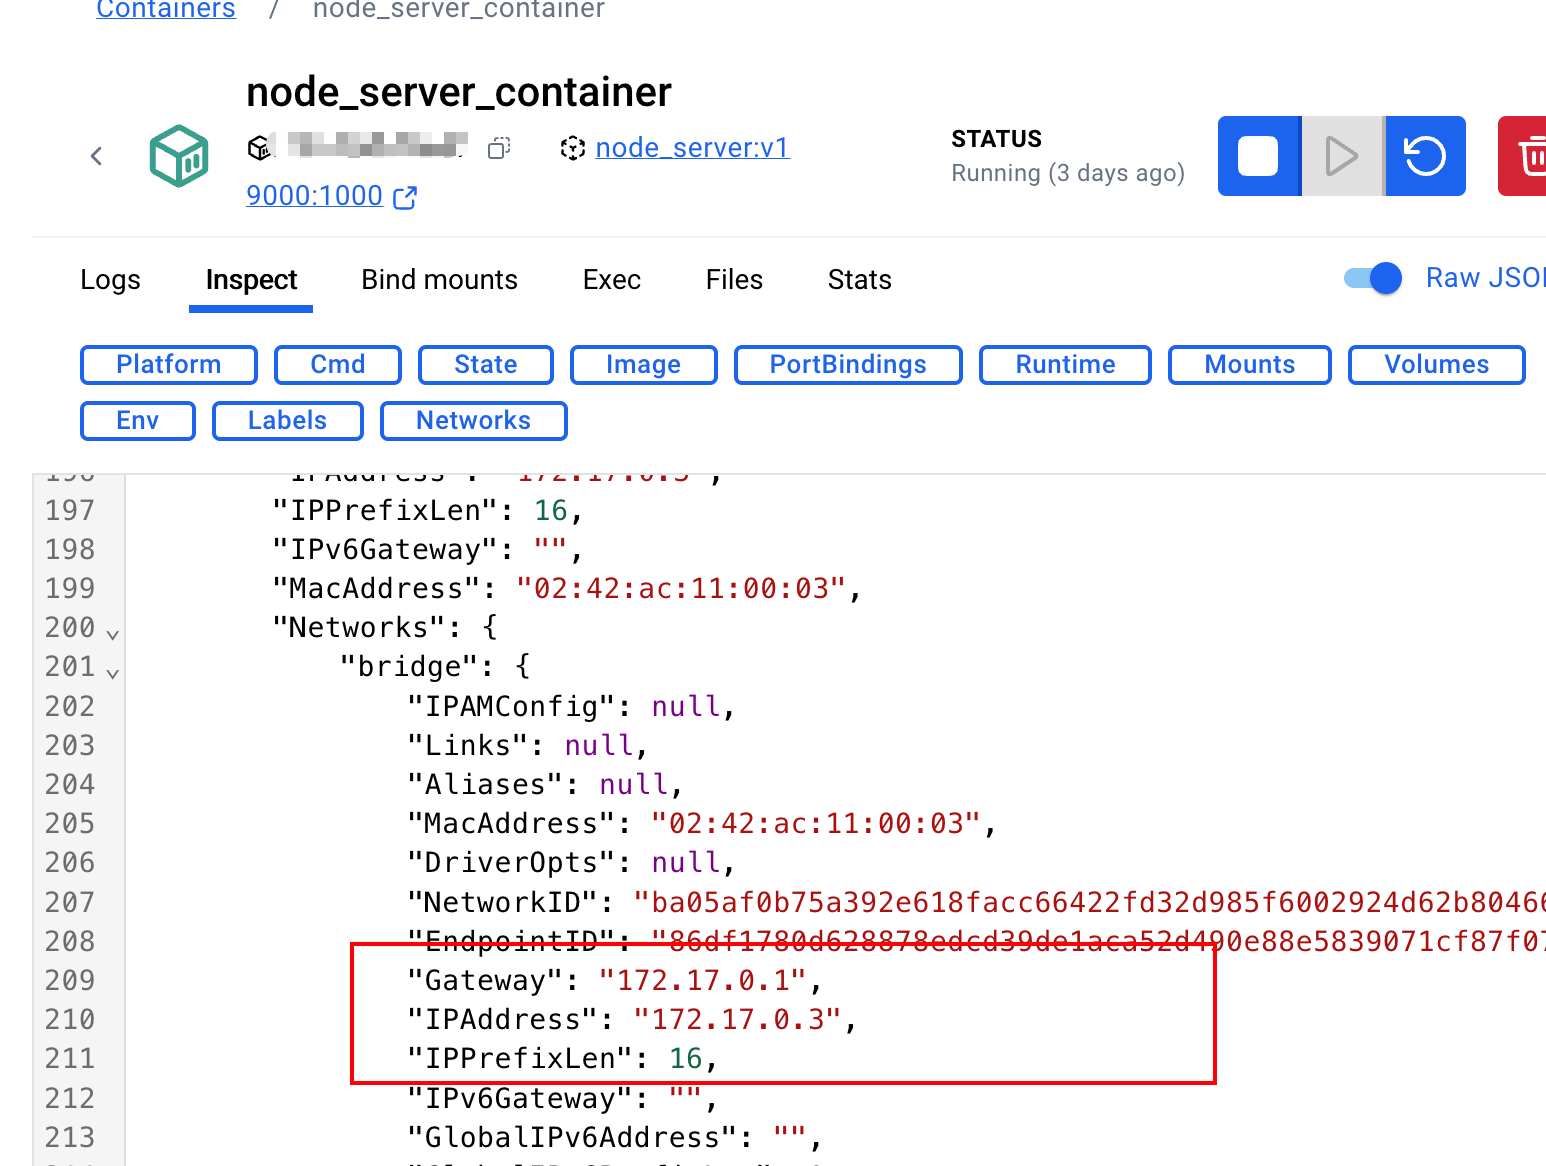Viewport: 1546px width, 1166px height.
Task: Toggle the Raw JSON switch
Action: point(1373,278)
